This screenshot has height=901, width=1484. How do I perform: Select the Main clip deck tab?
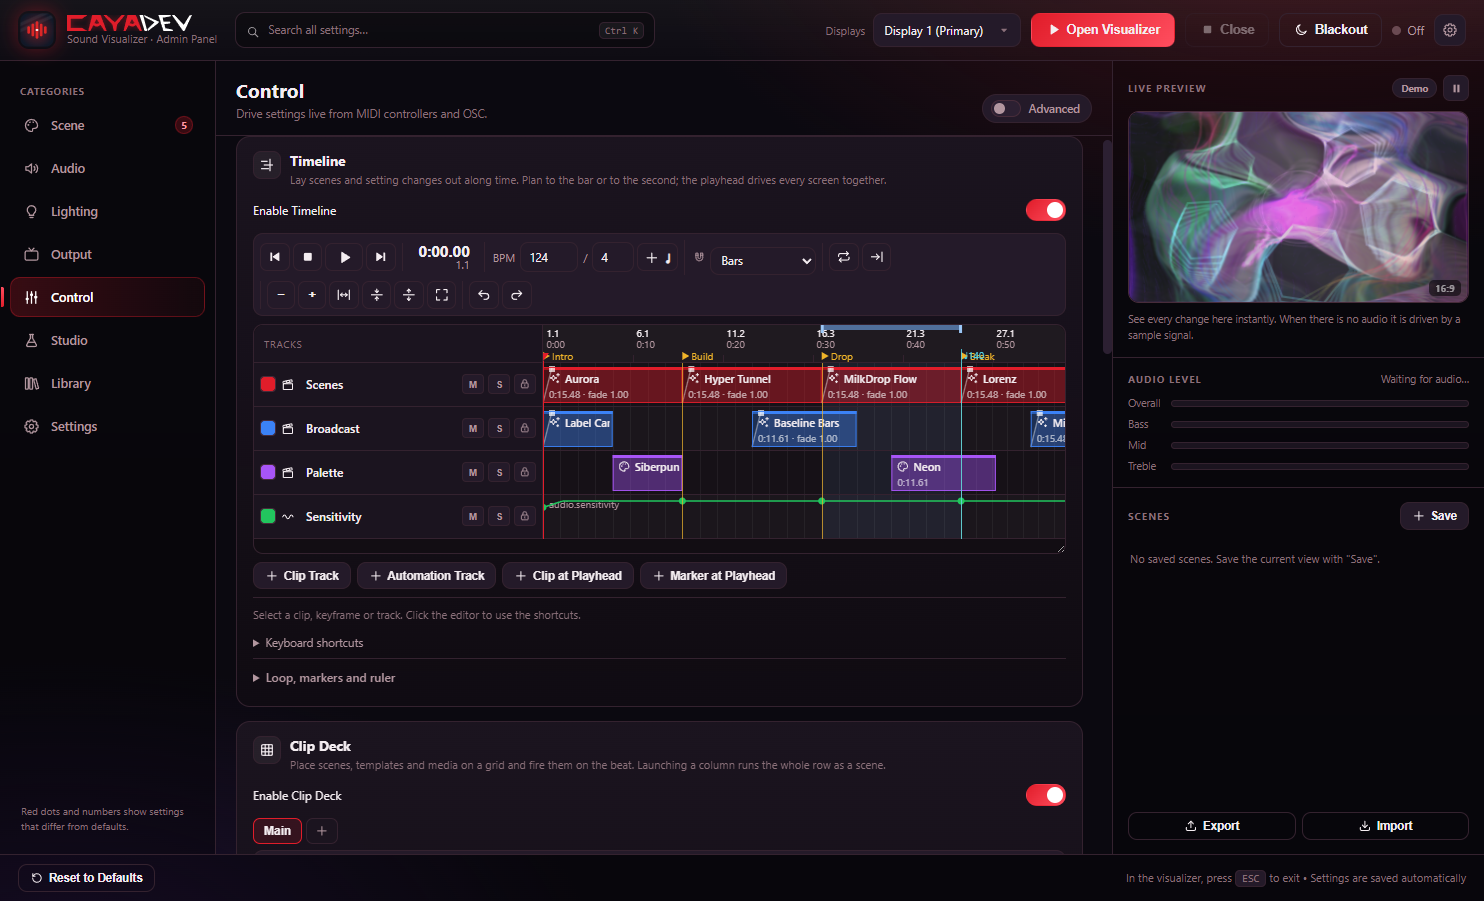(277, 831)
